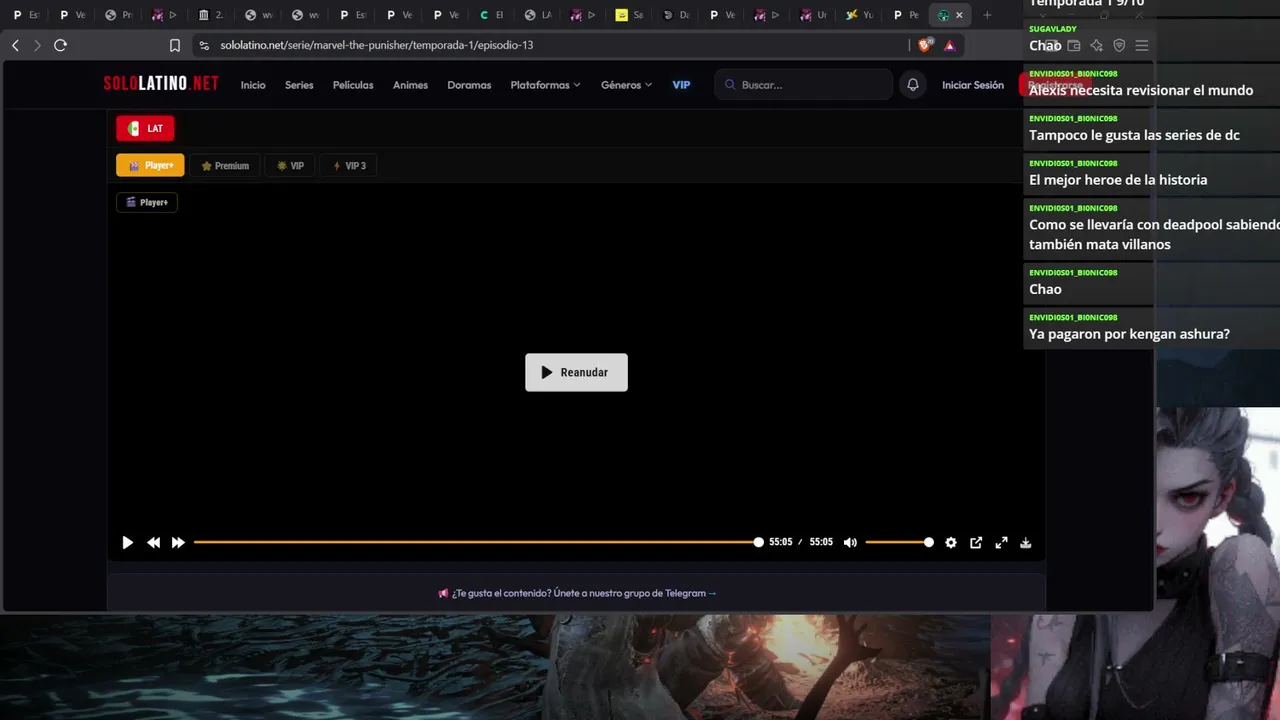Viewport: 1280px width, 720px height.
Task: Expand the Géneros dropdown
Action: [626, 85]
